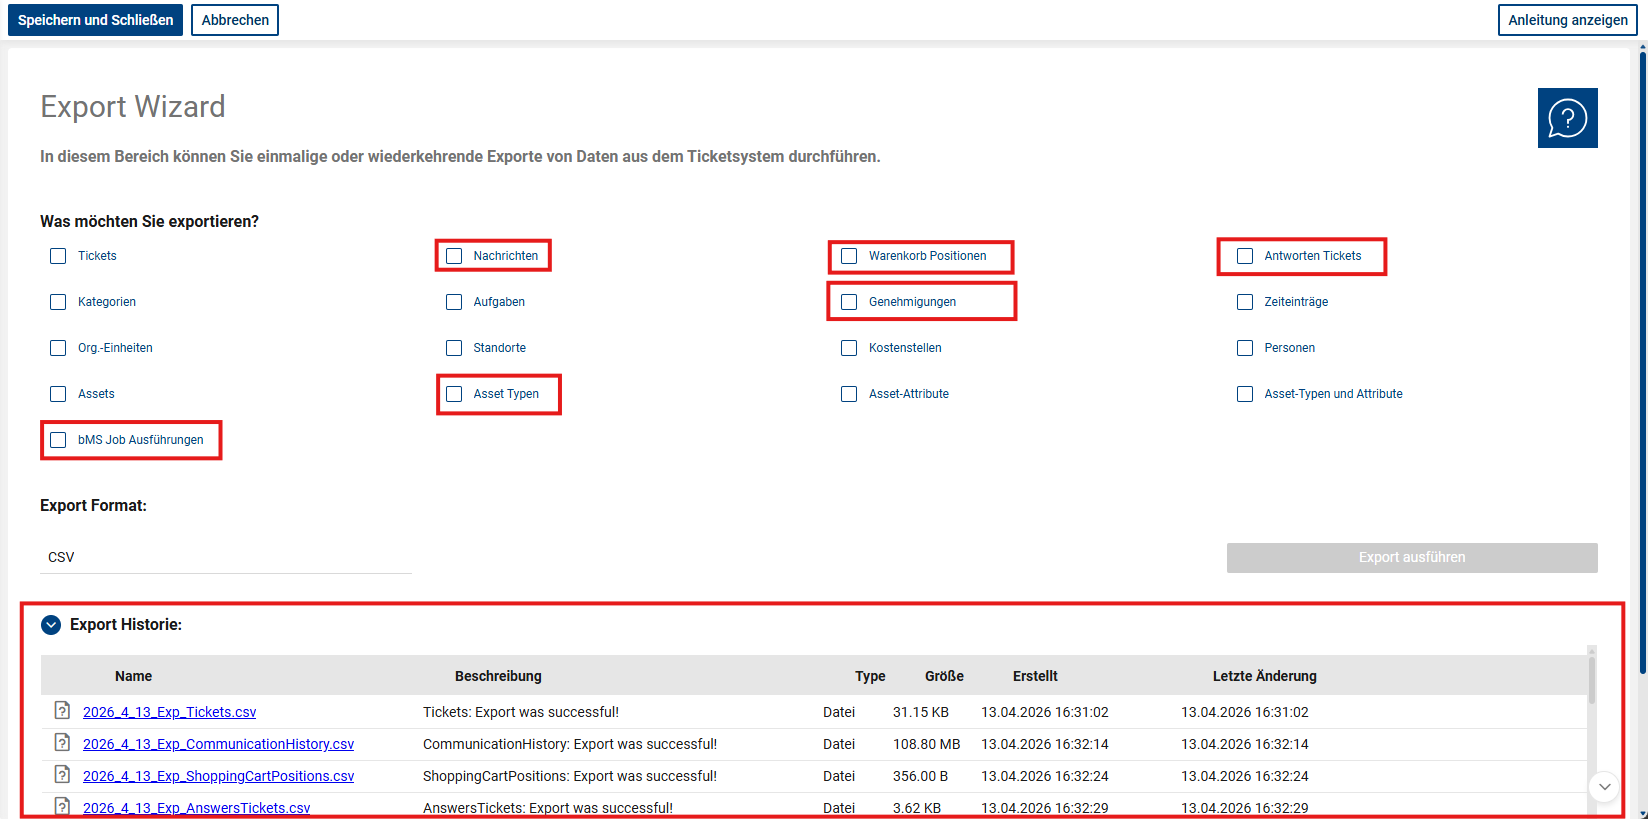Open 2026_4_13_Exp_ShoppingCartPositions.csv link
The height and width of the screenshot is (819, 1648).
(218, 776)
